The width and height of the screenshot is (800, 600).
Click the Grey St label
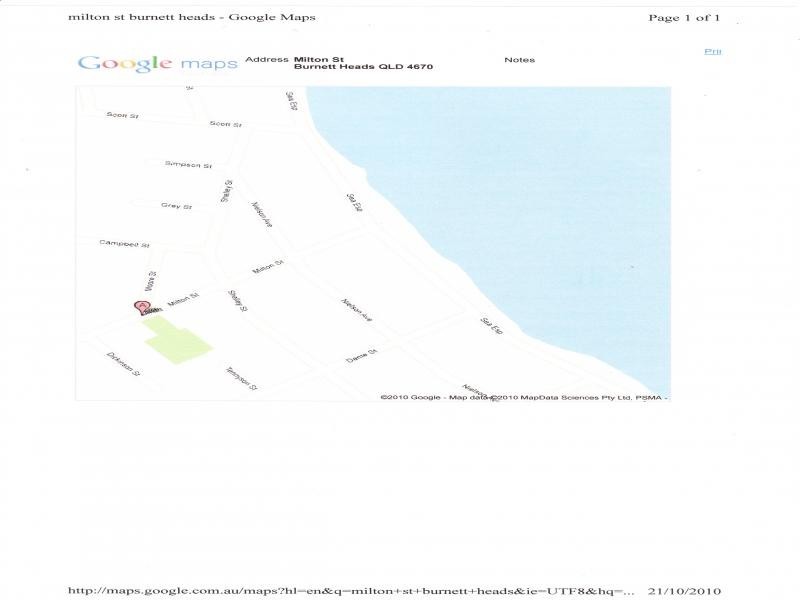click(x=176, y=206)
